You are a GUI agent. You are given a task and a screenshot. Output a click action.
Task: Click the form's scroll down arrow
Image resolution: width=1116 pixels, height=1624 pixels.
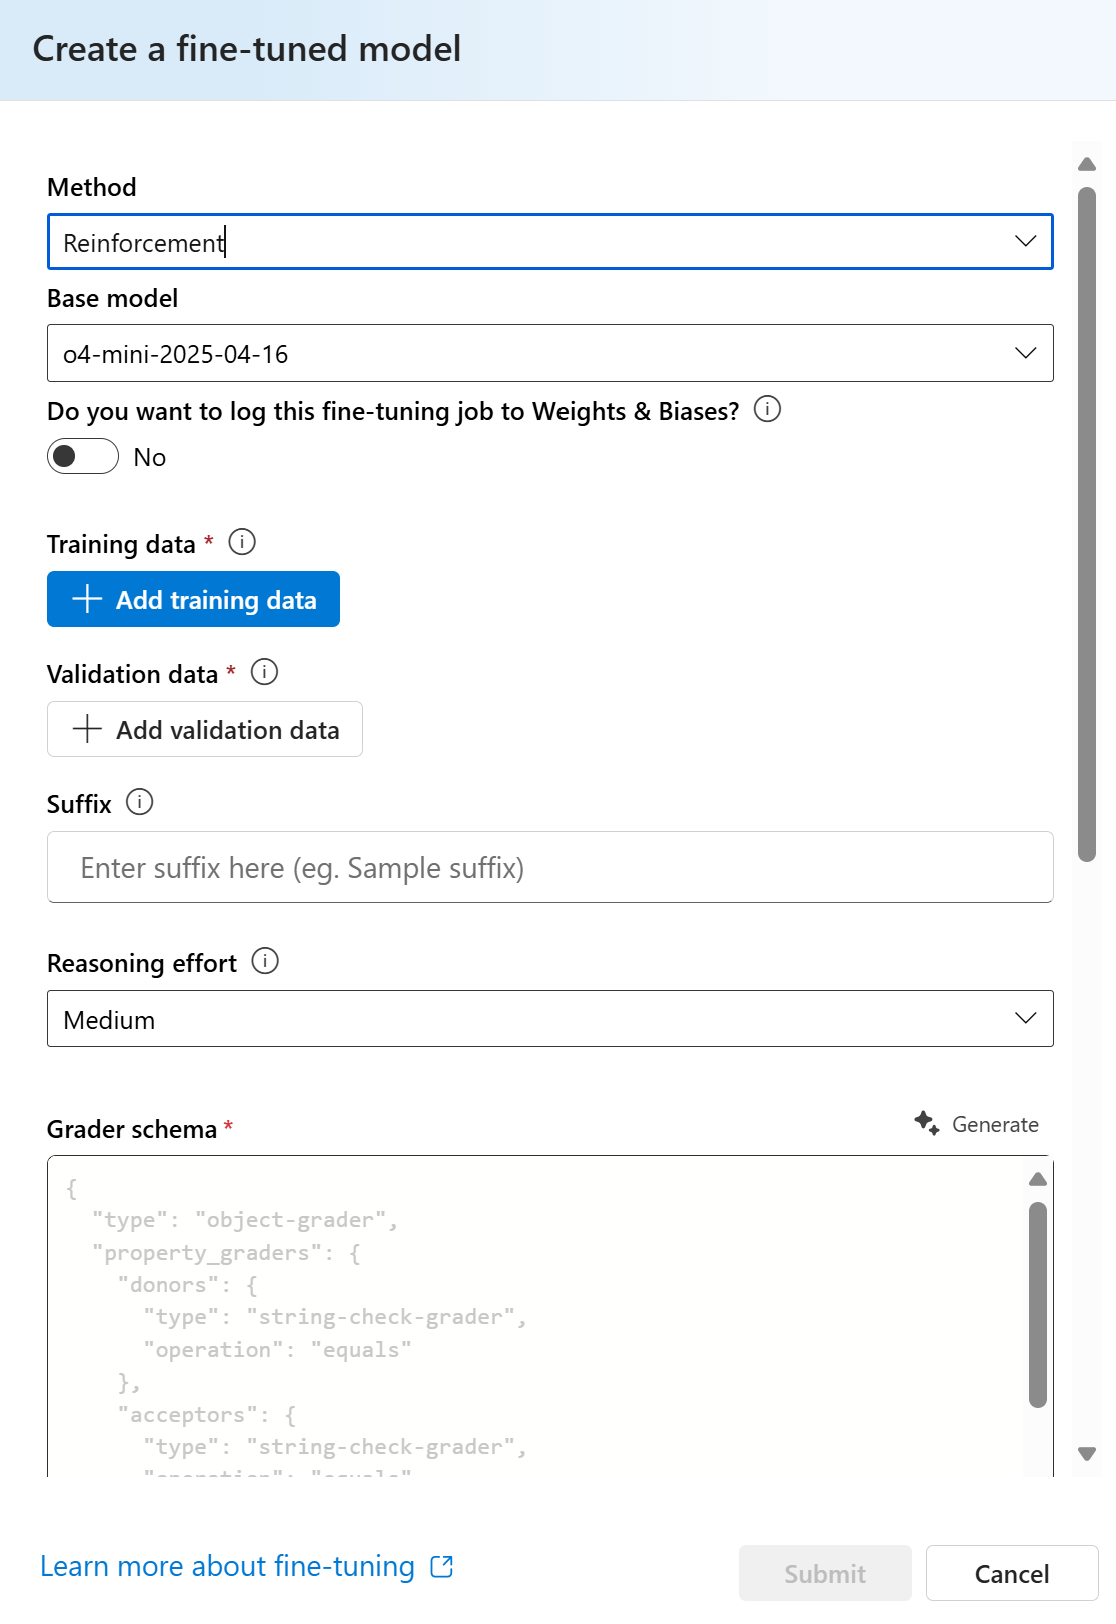[x=1087, y=1454]
